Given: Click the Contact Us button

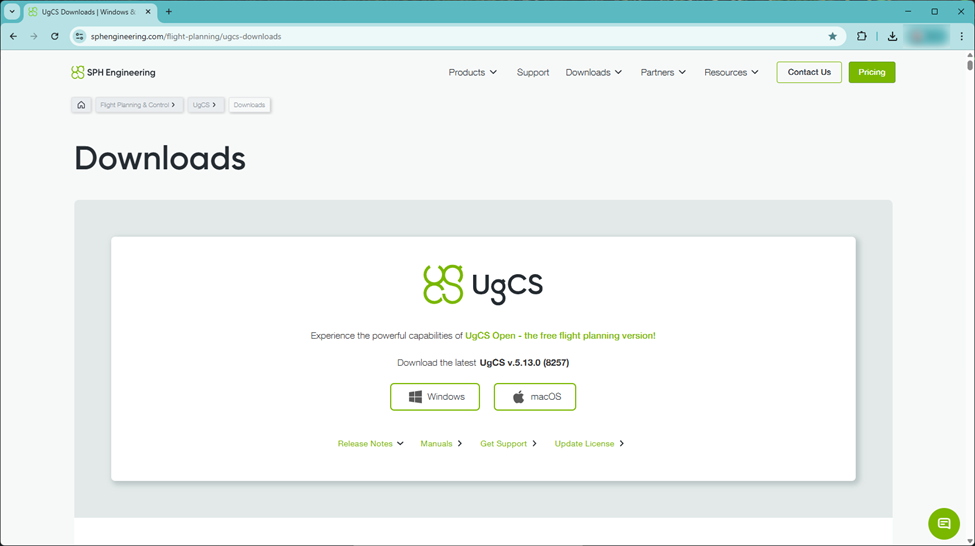Looking at the screenshot, I should (809, 72).
